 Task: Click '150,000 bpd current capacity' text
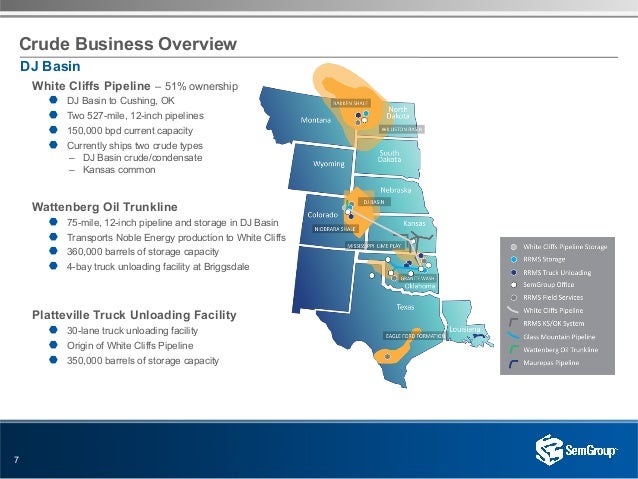tap(130, 131)
